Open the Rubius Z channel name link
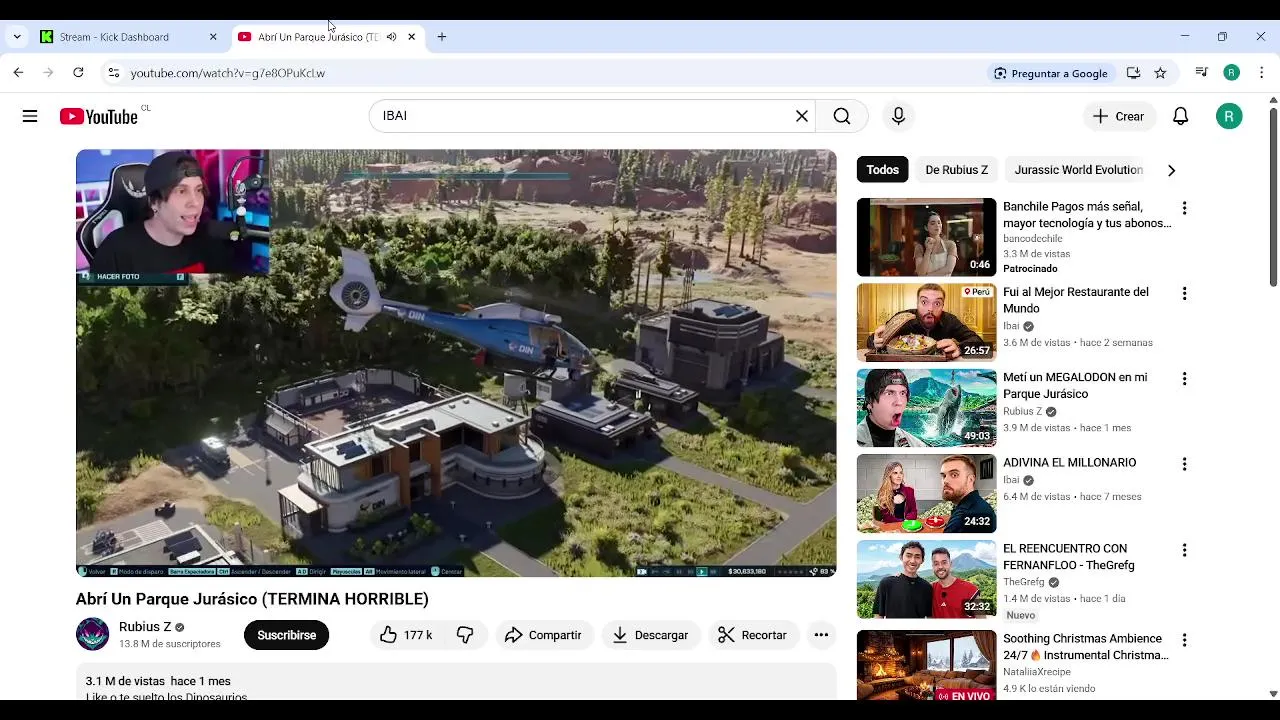The image size is (1280, 720). [x=145, y=627]
